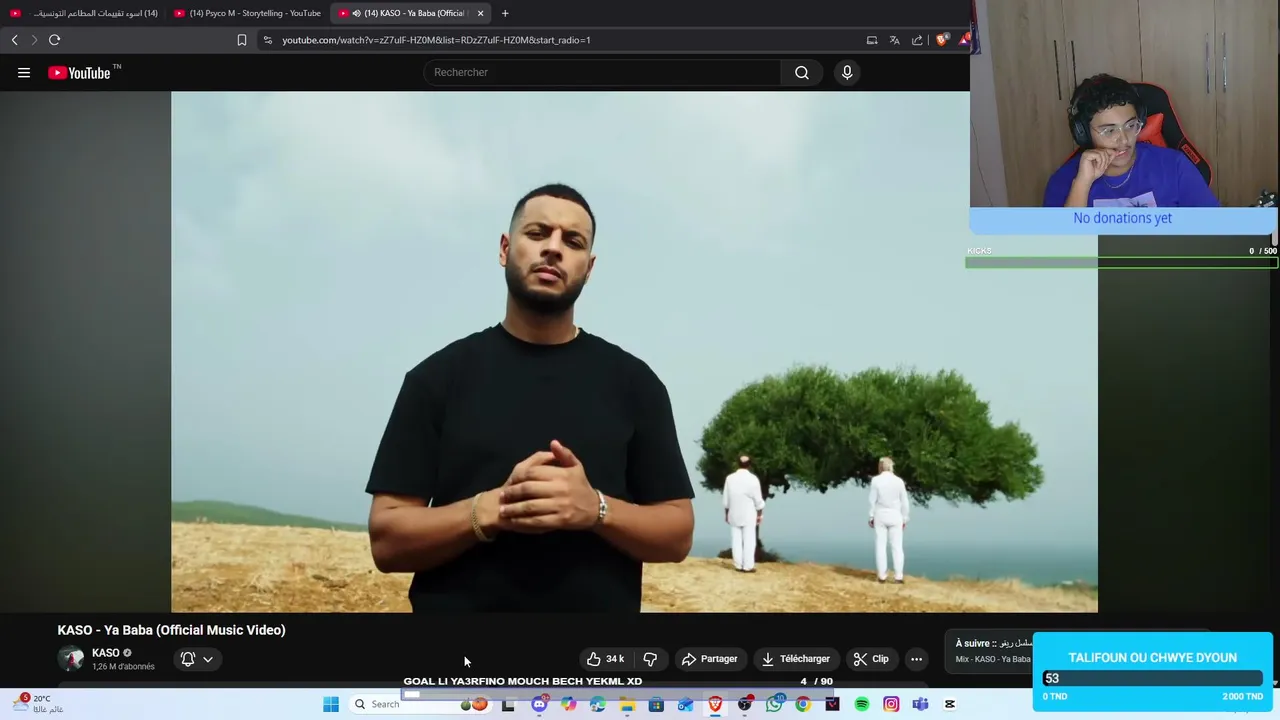Open CapCut from the taskbar
The height and width of the screenshot is (720, 1280).
pyautogui.click(x=950, y=704)
